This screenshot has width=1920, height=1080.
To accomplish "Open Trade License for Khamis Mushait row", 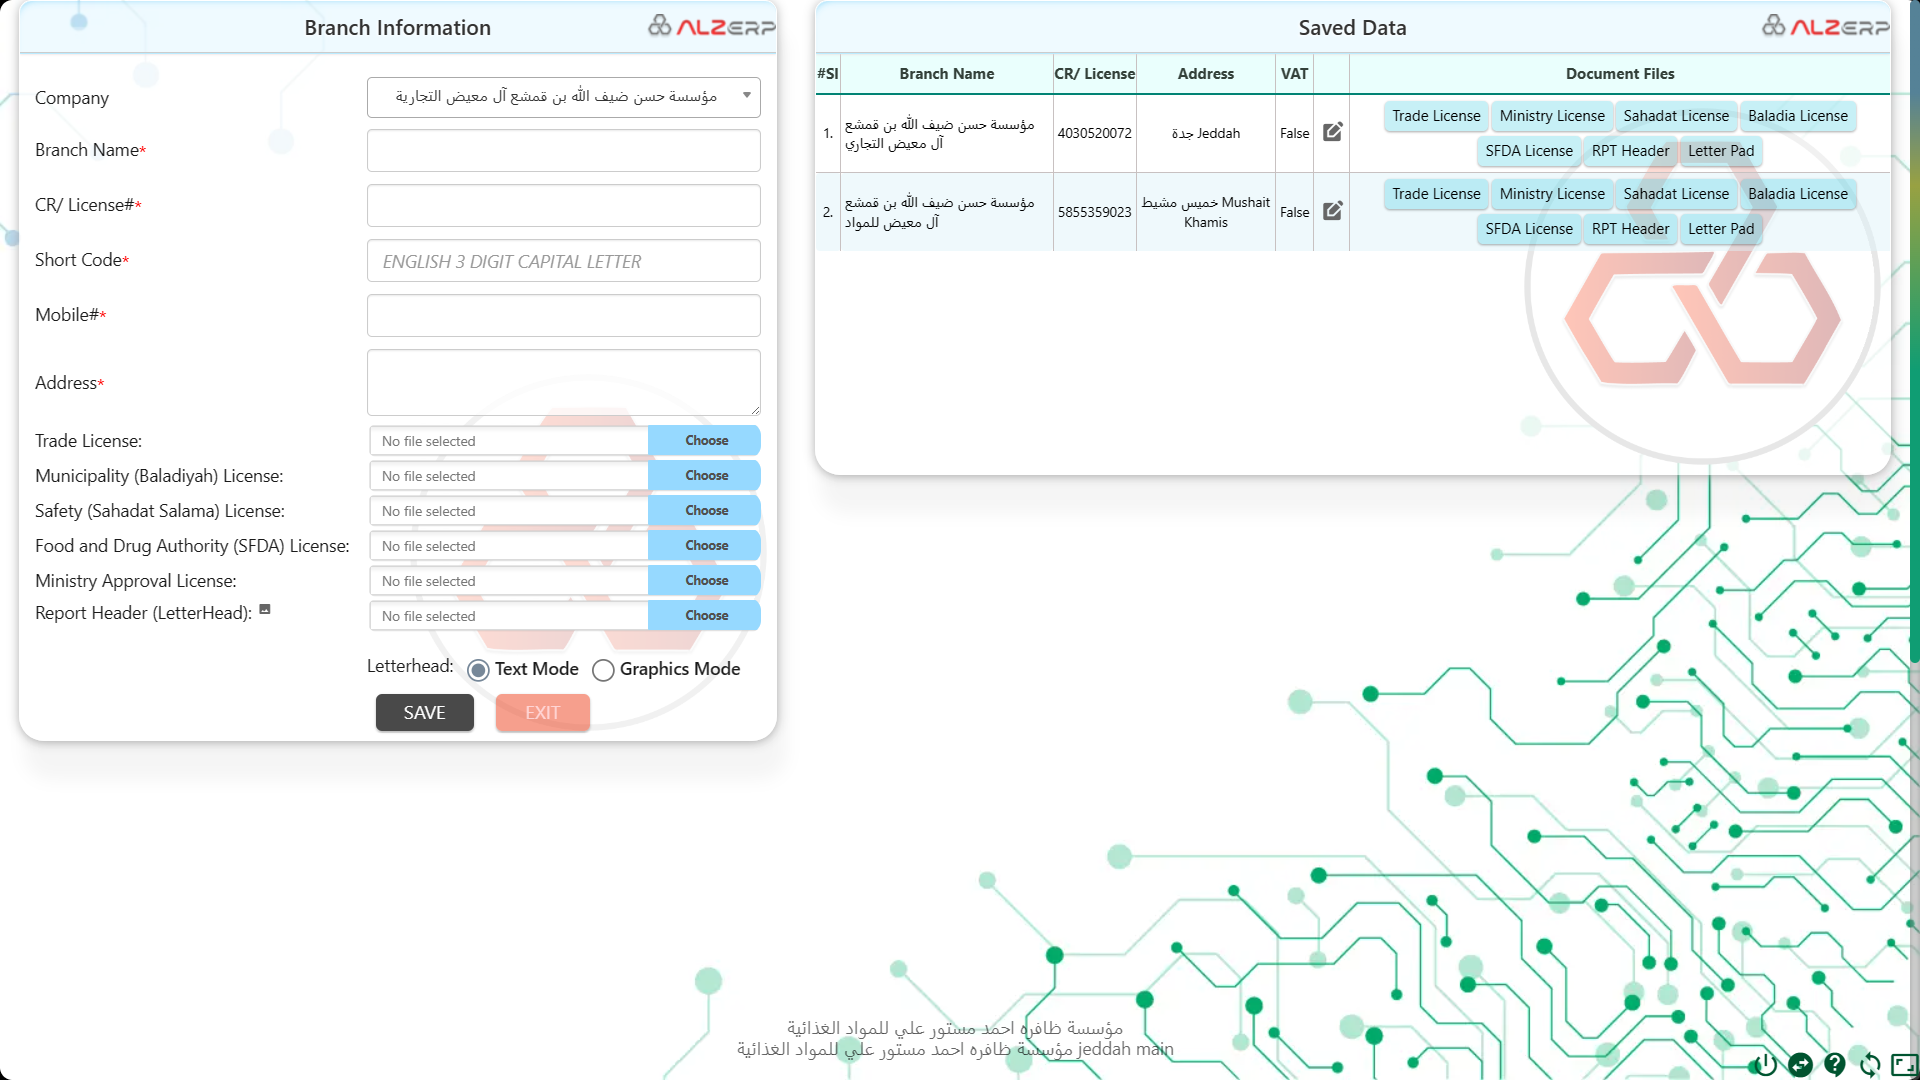I will pyautogui.click(x=1436, y=194).
